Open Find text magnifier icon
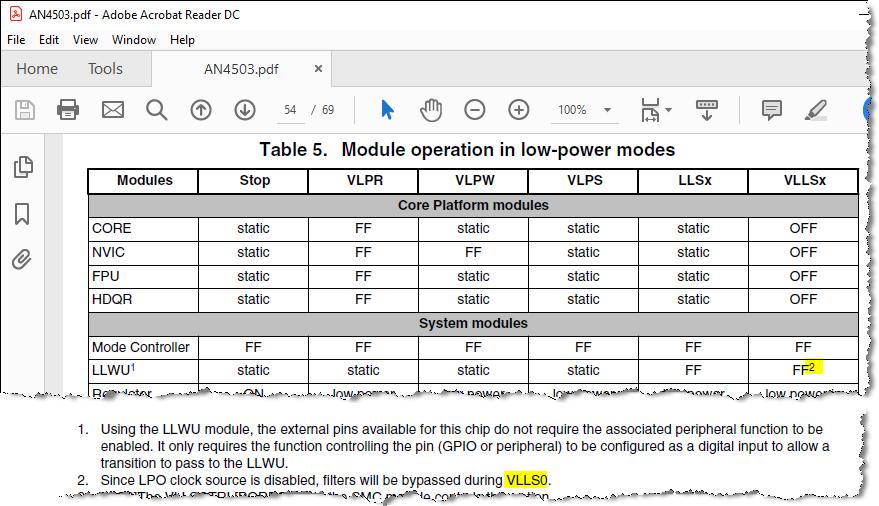The height and width of the screenshot is (506, 879). pyautogui.click(x=156, y=110)
